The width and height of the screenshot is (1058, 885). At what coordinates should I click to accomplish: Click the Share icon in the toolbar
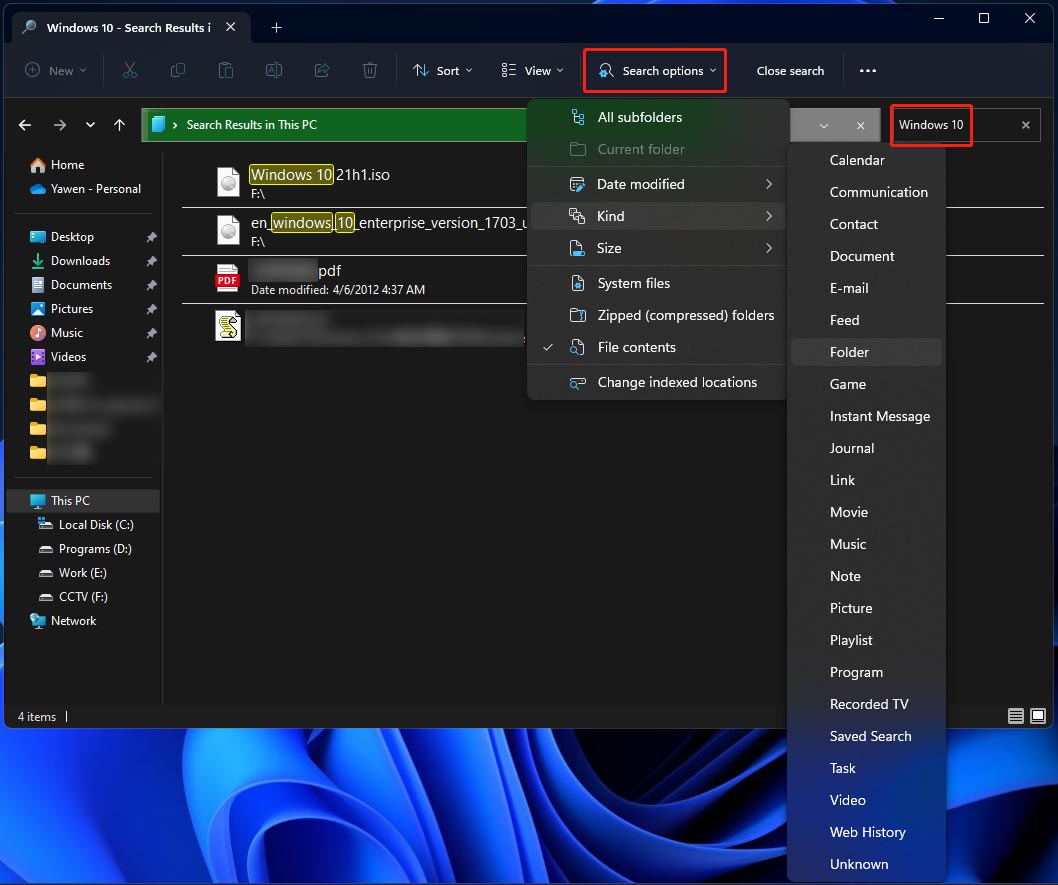click(x=321, y=70)
